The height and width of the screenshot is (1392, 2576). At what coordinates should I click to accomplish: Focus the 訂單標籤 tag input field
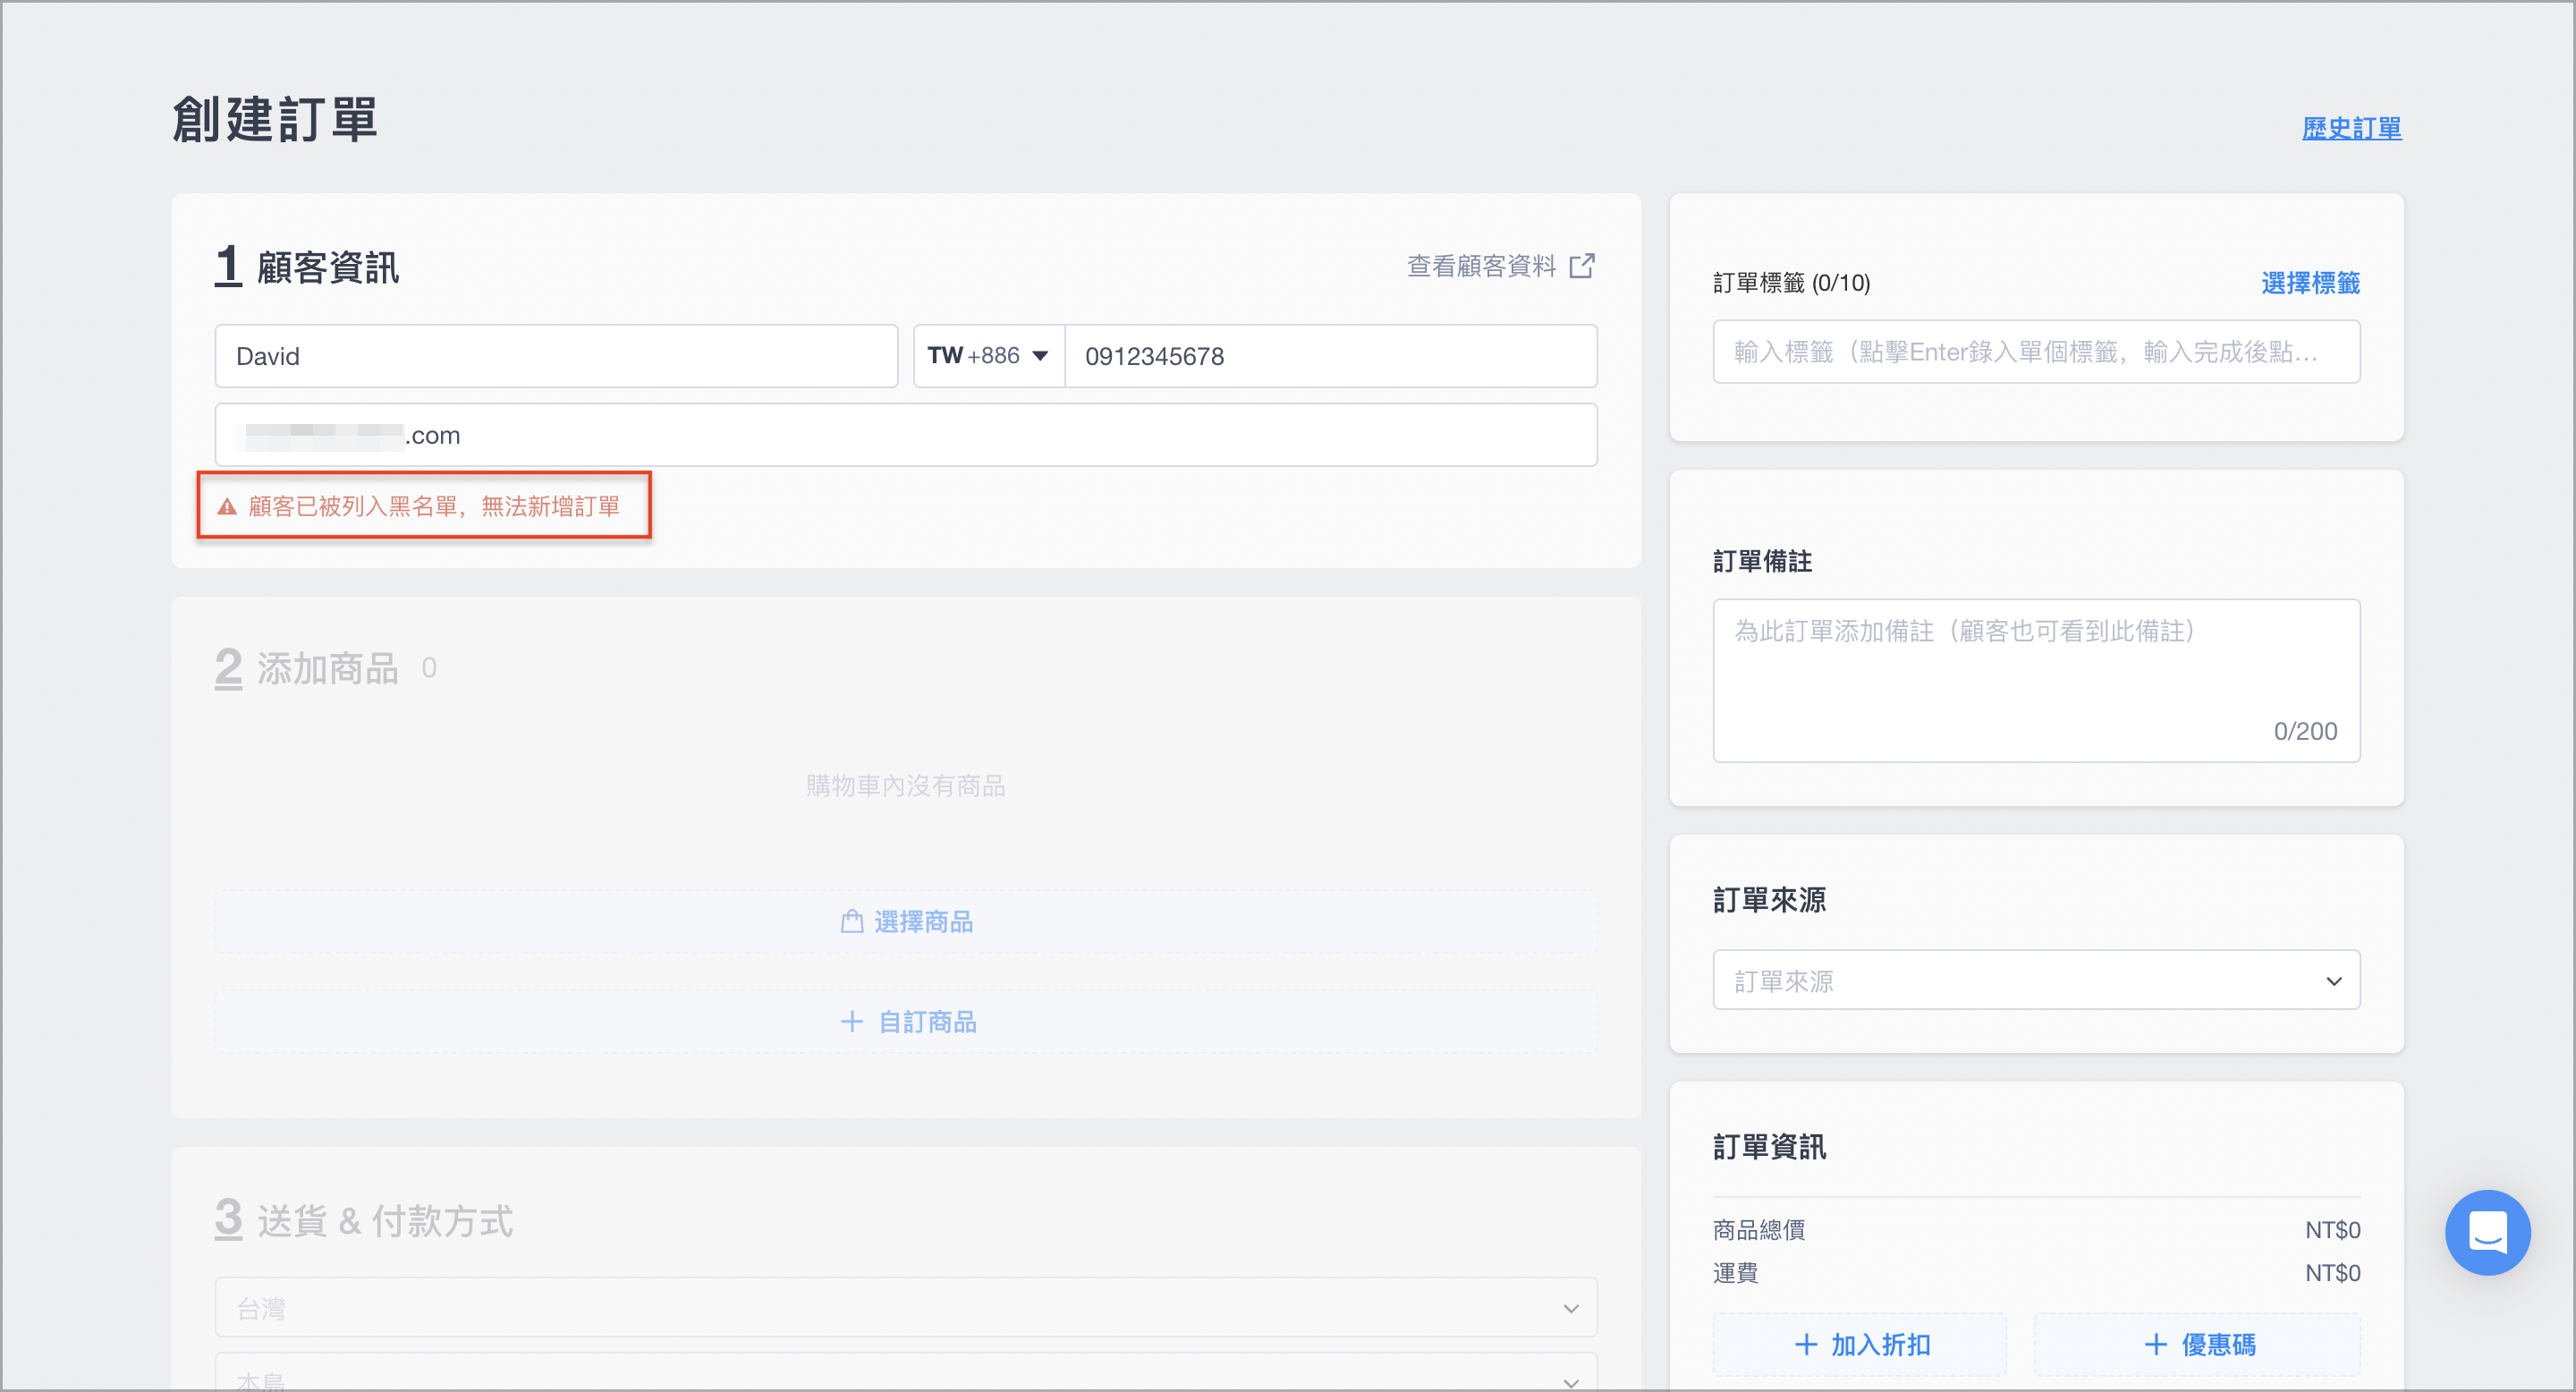point(2036,352)
